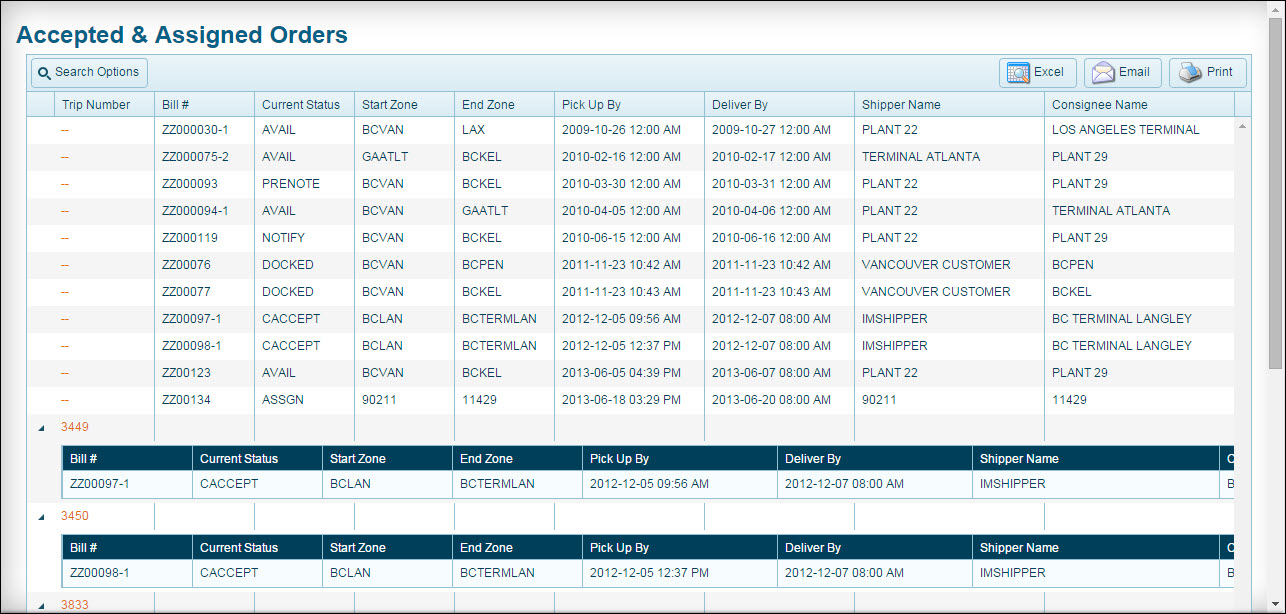Open trip 3450 link
The width and height of the screenshot is (1286, 614).
pyautogui.click(x=75, y=516)
